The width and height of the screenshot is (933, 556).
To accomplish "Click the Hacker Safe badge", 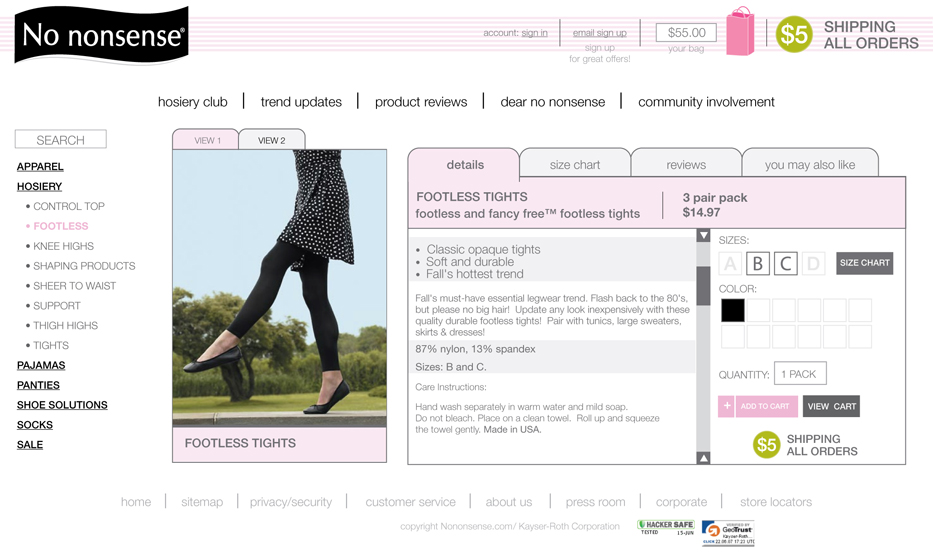I will click(x=666, y=527).
